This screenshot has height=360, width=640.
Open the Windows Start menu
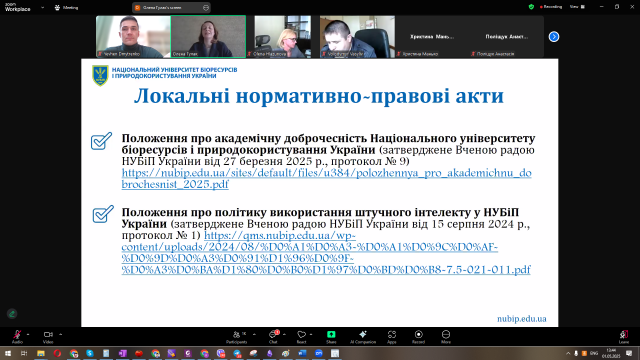click(8, 353)
